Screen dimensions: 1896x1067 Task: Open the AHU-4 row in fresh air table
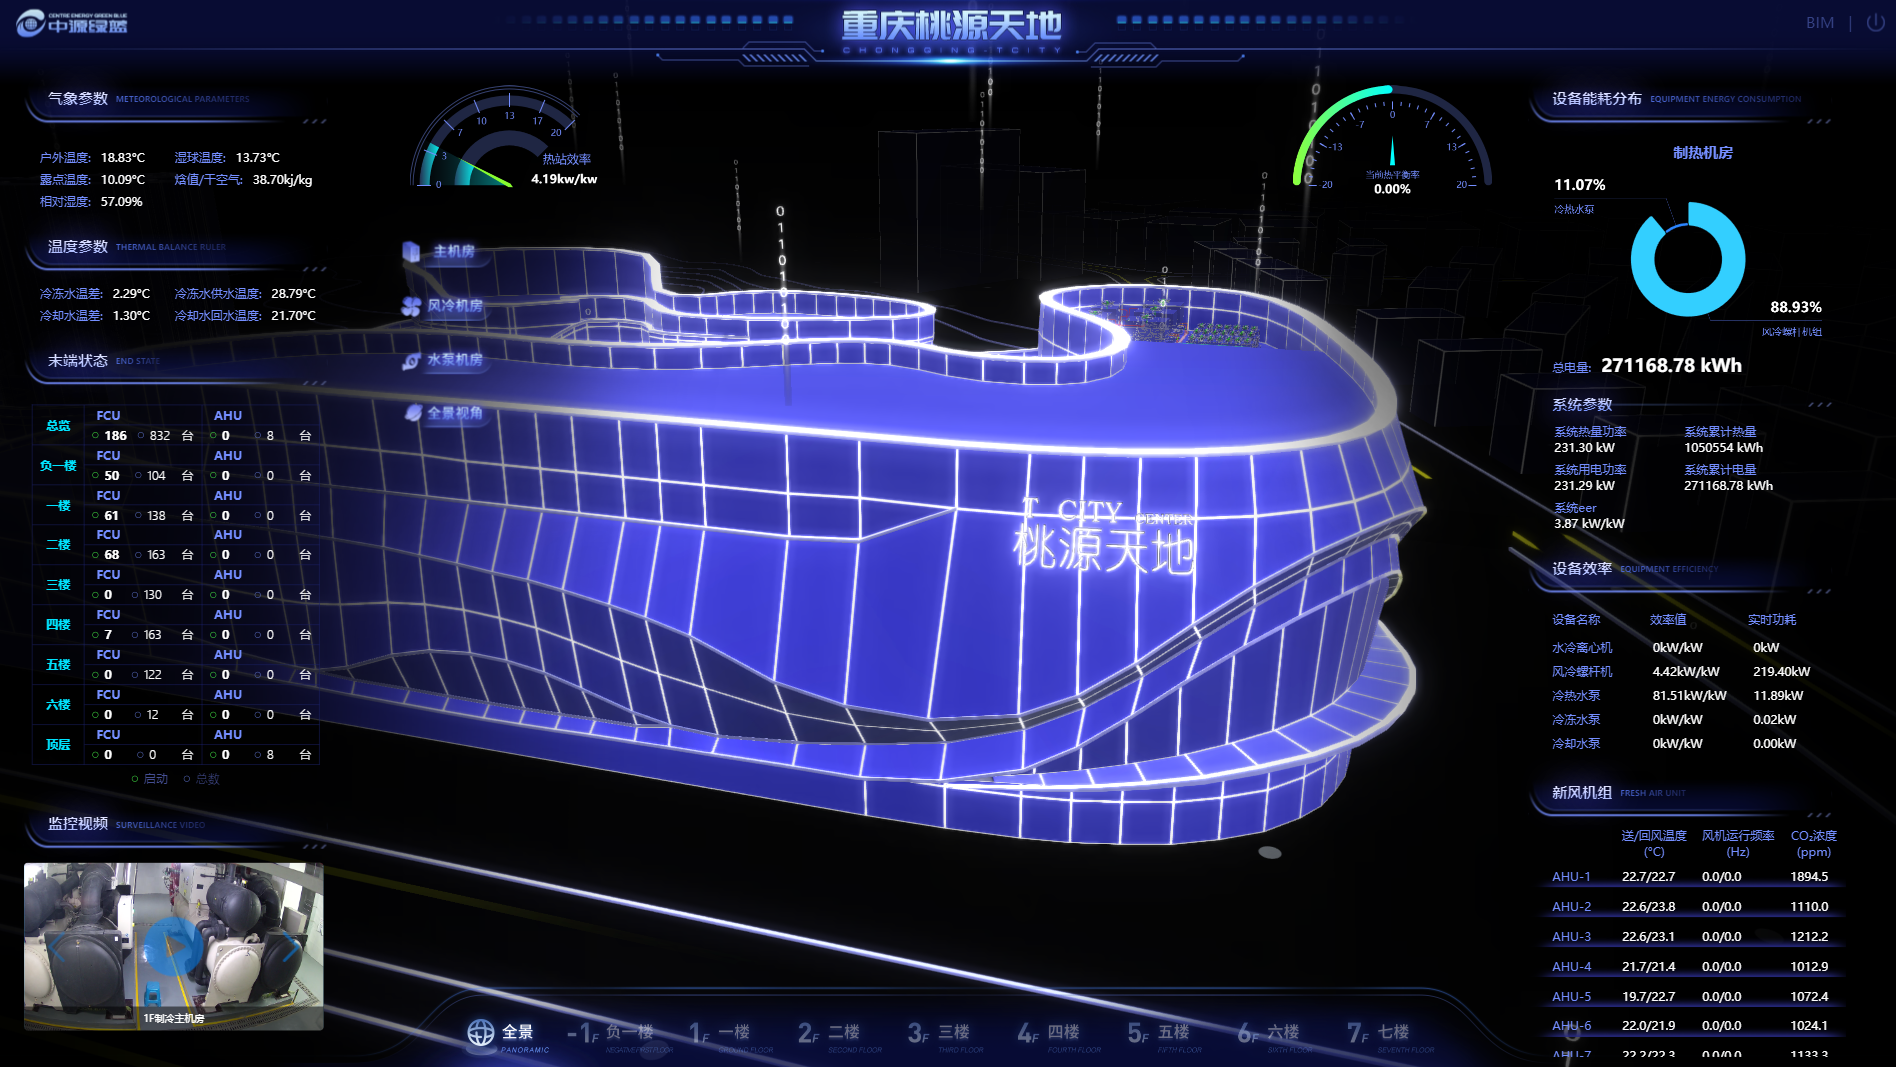coord(1693,967)
